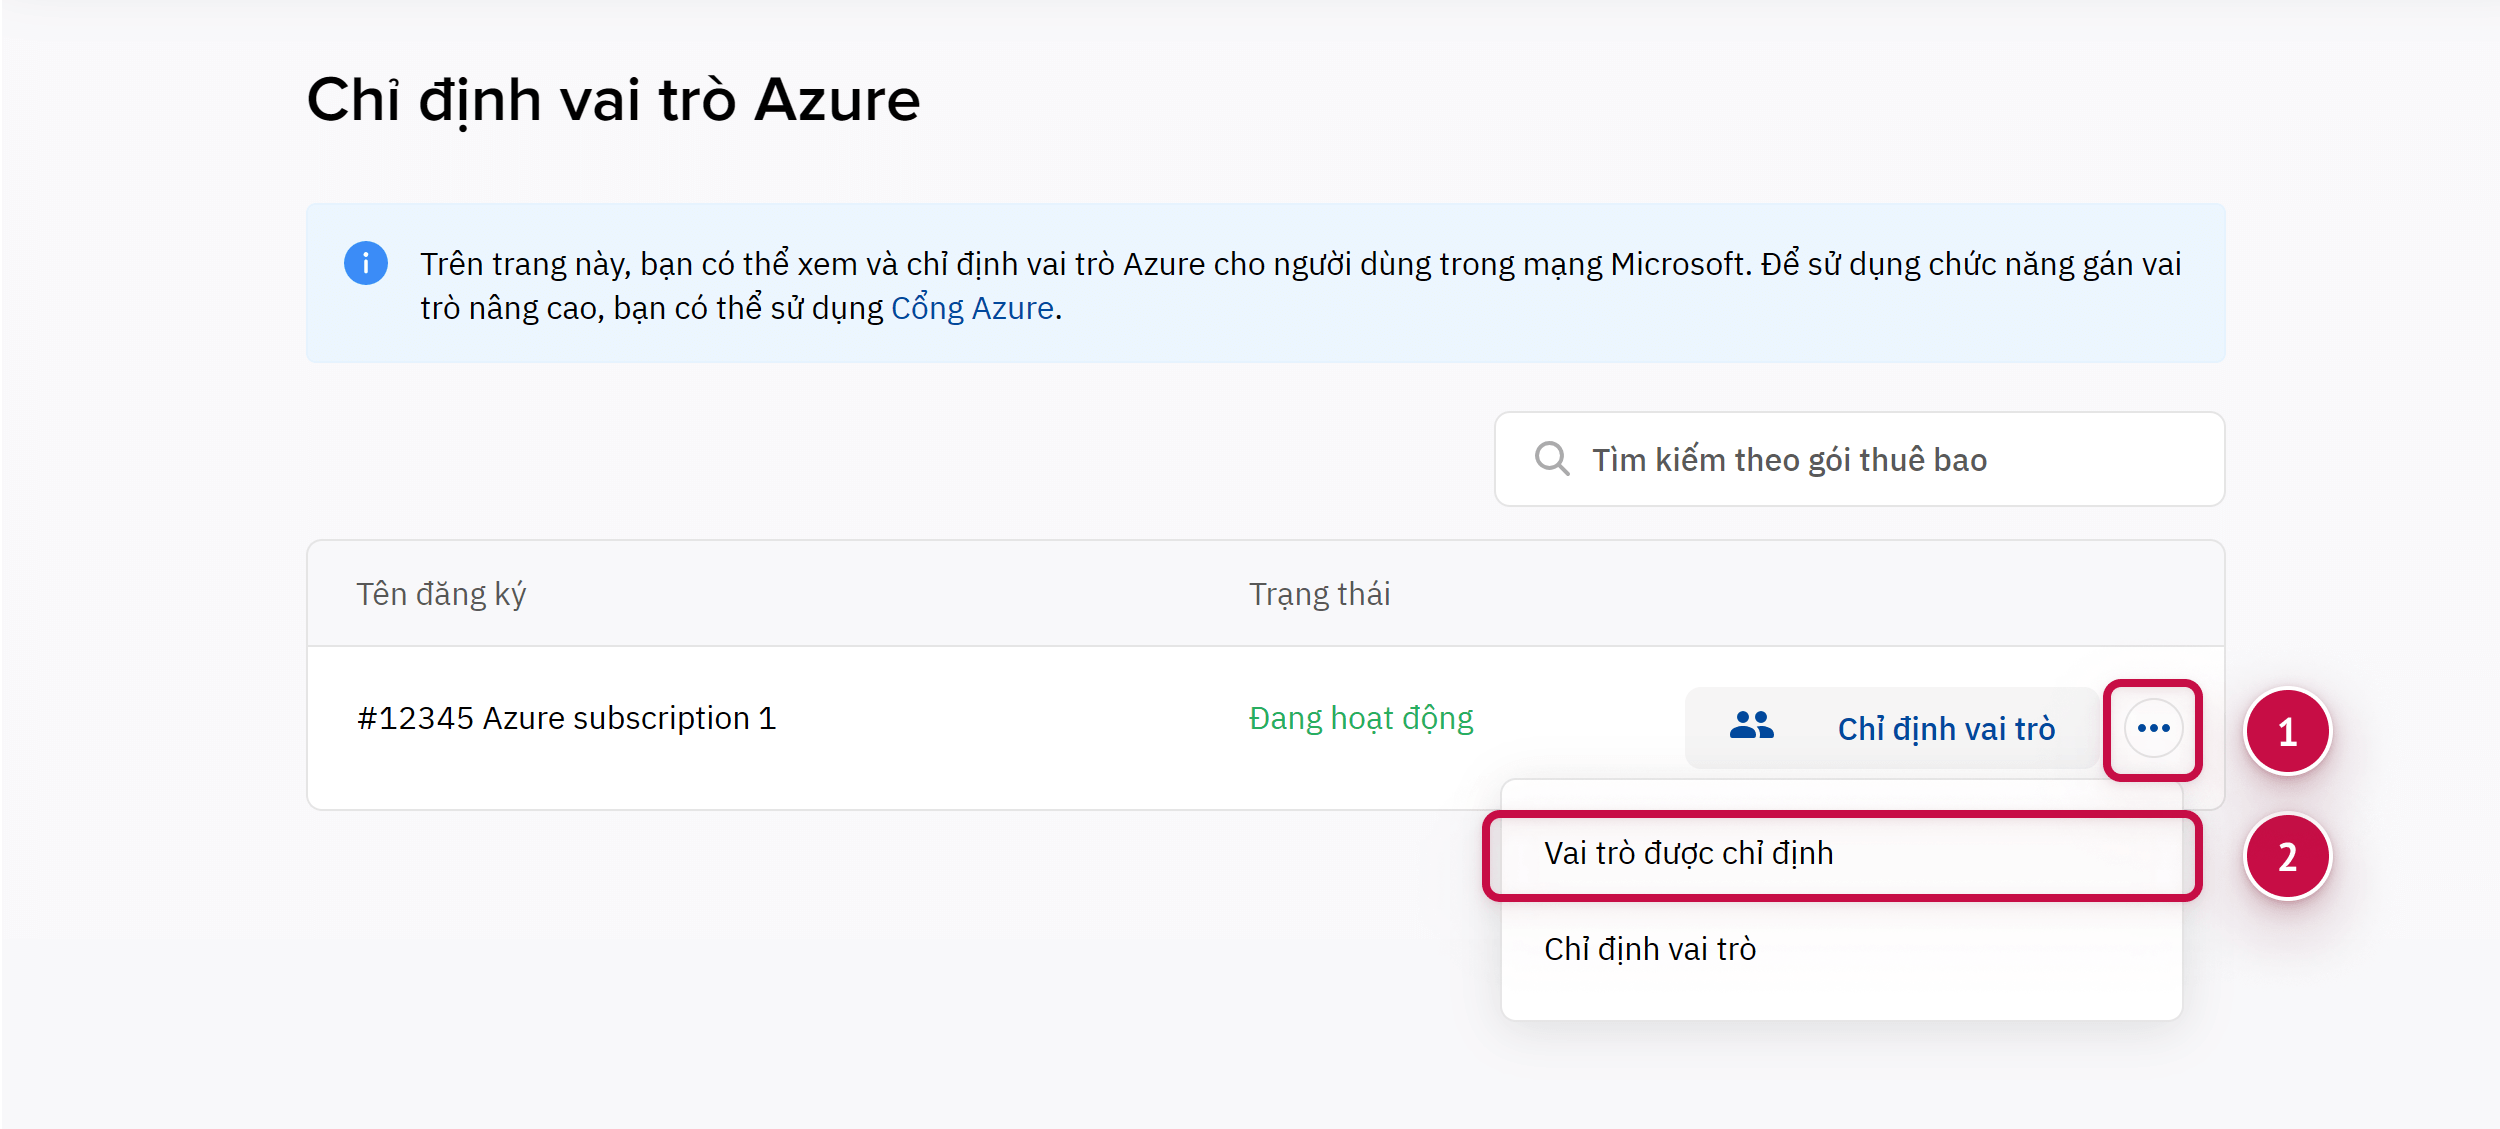Click the people icon beside Chỉ định vai trò
This screenshot has width=2500, height=1129.
(x=1751, y=726)
